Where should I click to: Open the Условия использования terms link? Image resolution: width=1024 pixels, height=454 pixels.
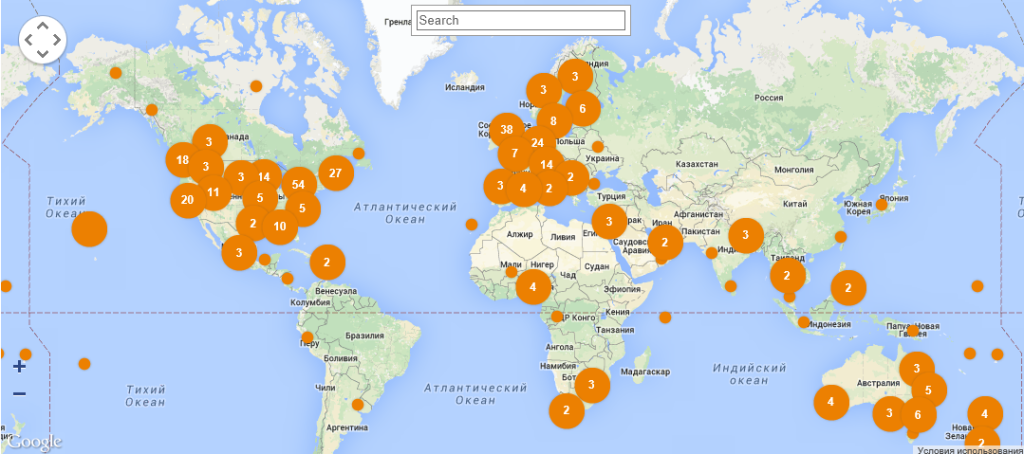coord(969,448)
